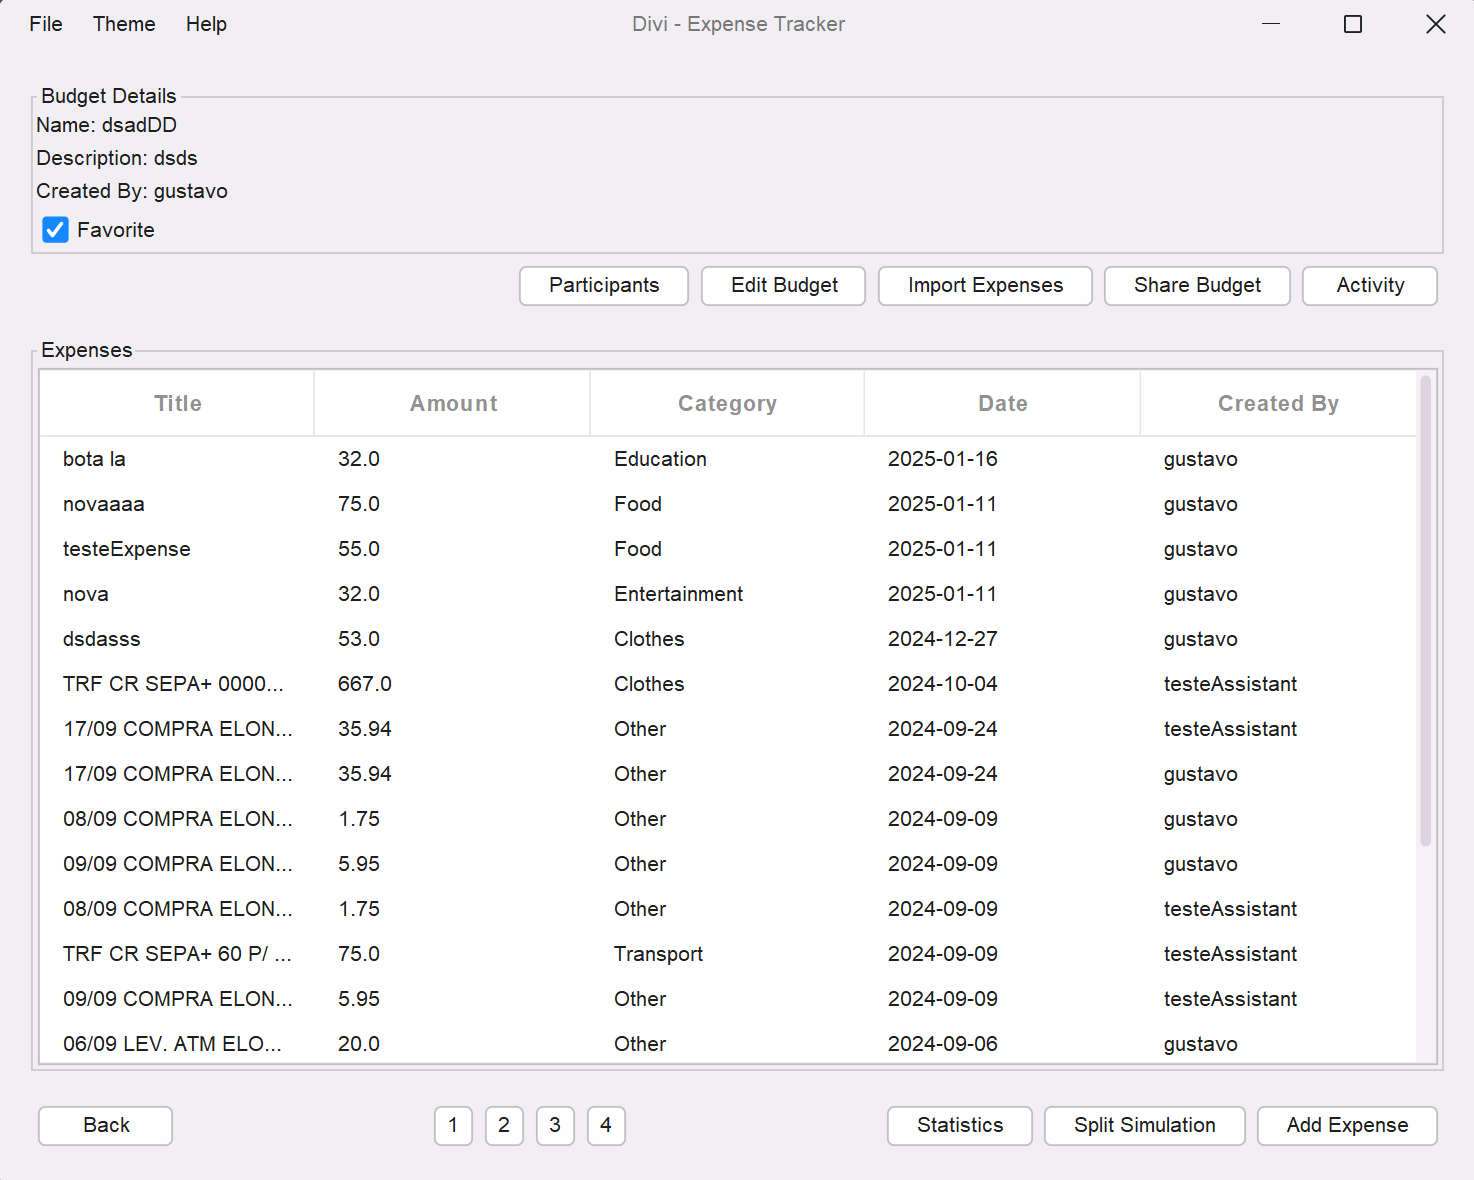Open the Activity log

[x=1370, y=286]
